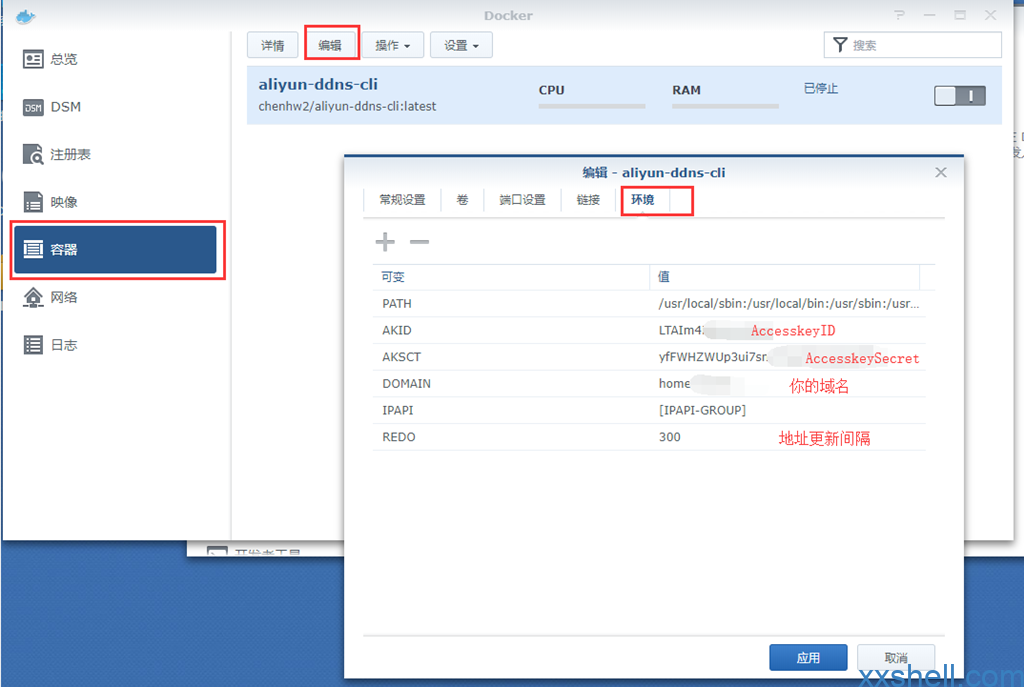The height and width of the screenshot is (687, 1024).
Task: Switch to the 卷 volume tab
Action: click(x=462, y=200)
